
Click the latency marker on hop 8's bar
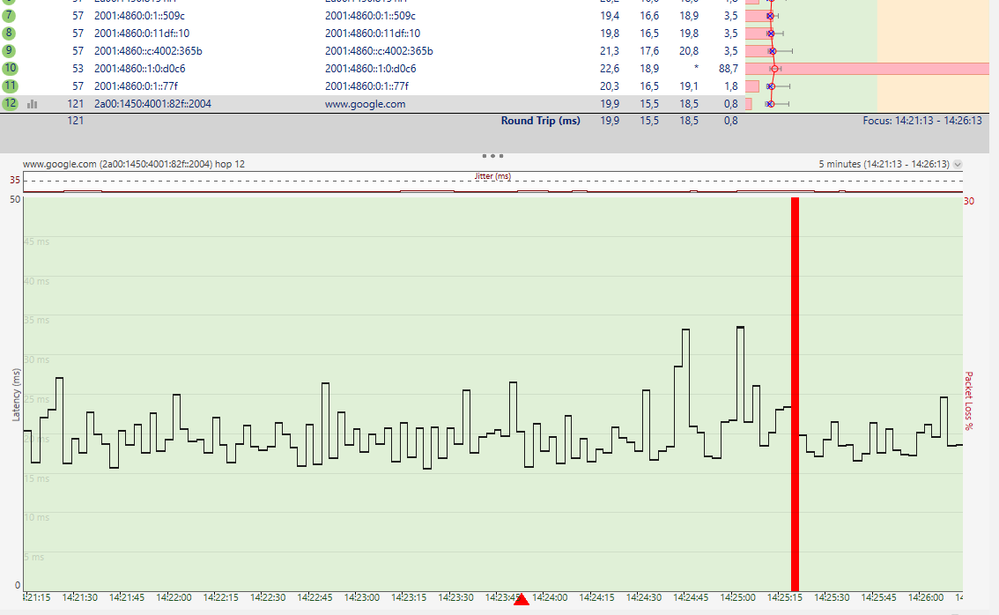pyautogui.click(x=770, y=33)
